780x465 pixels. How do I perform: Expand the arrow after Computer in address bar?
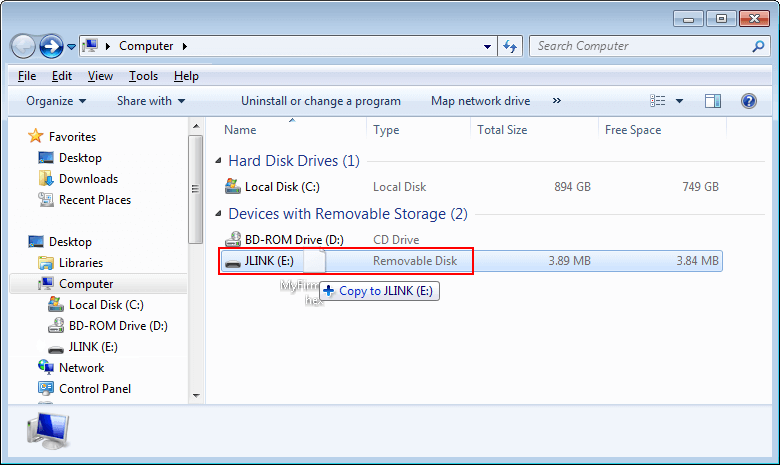pos(185,46)
